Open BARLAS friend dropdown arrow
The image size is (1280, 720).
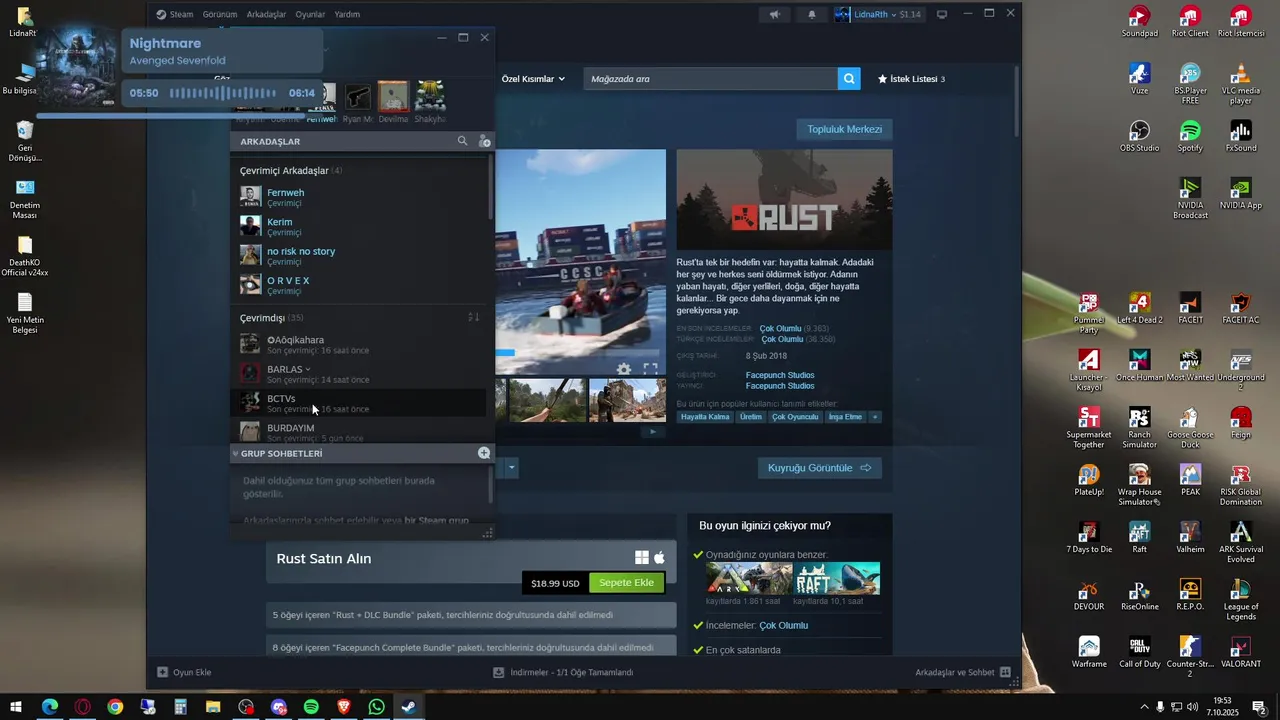pyautogui.click(x=308, y=369)
